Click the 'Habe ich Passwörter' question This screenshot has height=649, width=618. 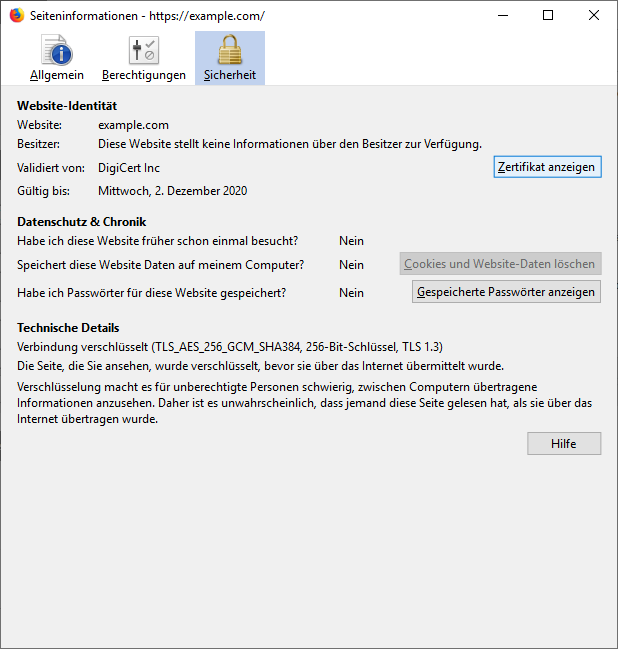click(151, 293)
